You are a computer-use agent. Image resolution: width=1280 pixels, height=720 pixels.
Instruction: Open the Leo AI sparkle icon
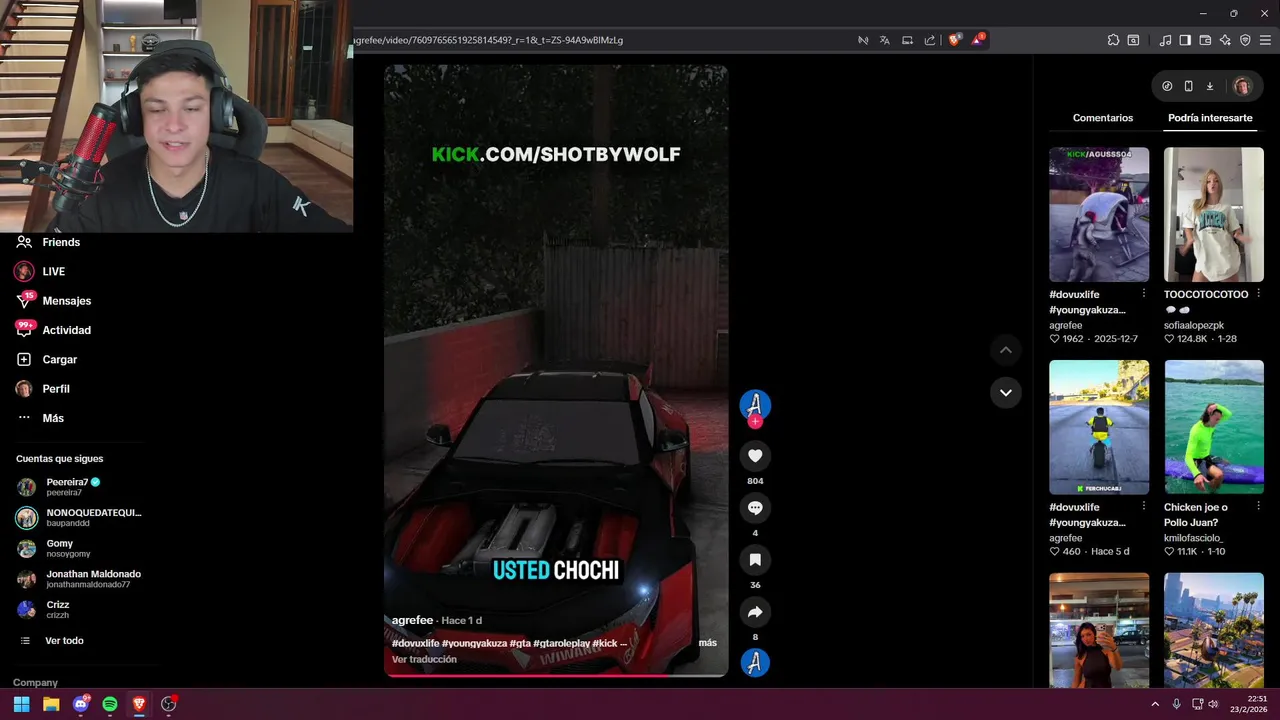click(x=1225, y=40)
